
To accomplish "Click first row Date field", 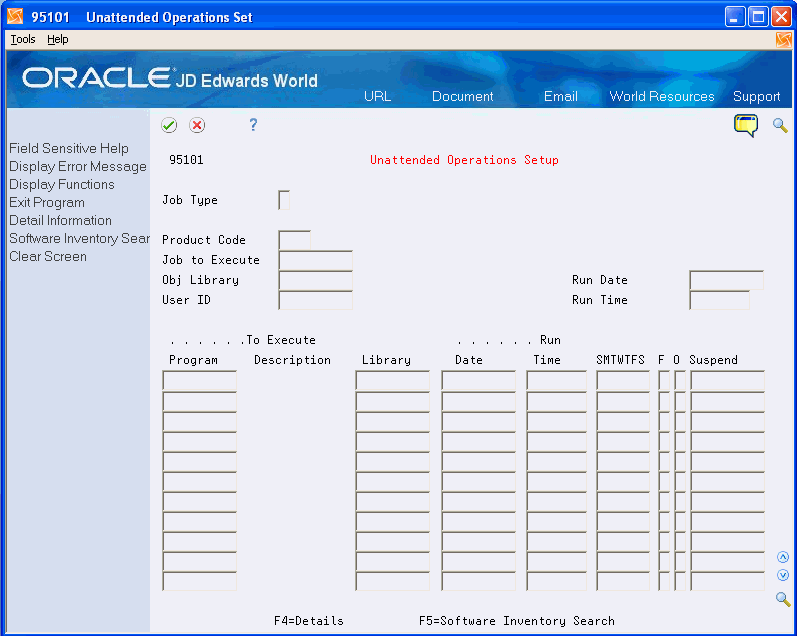I will point(478,380).
